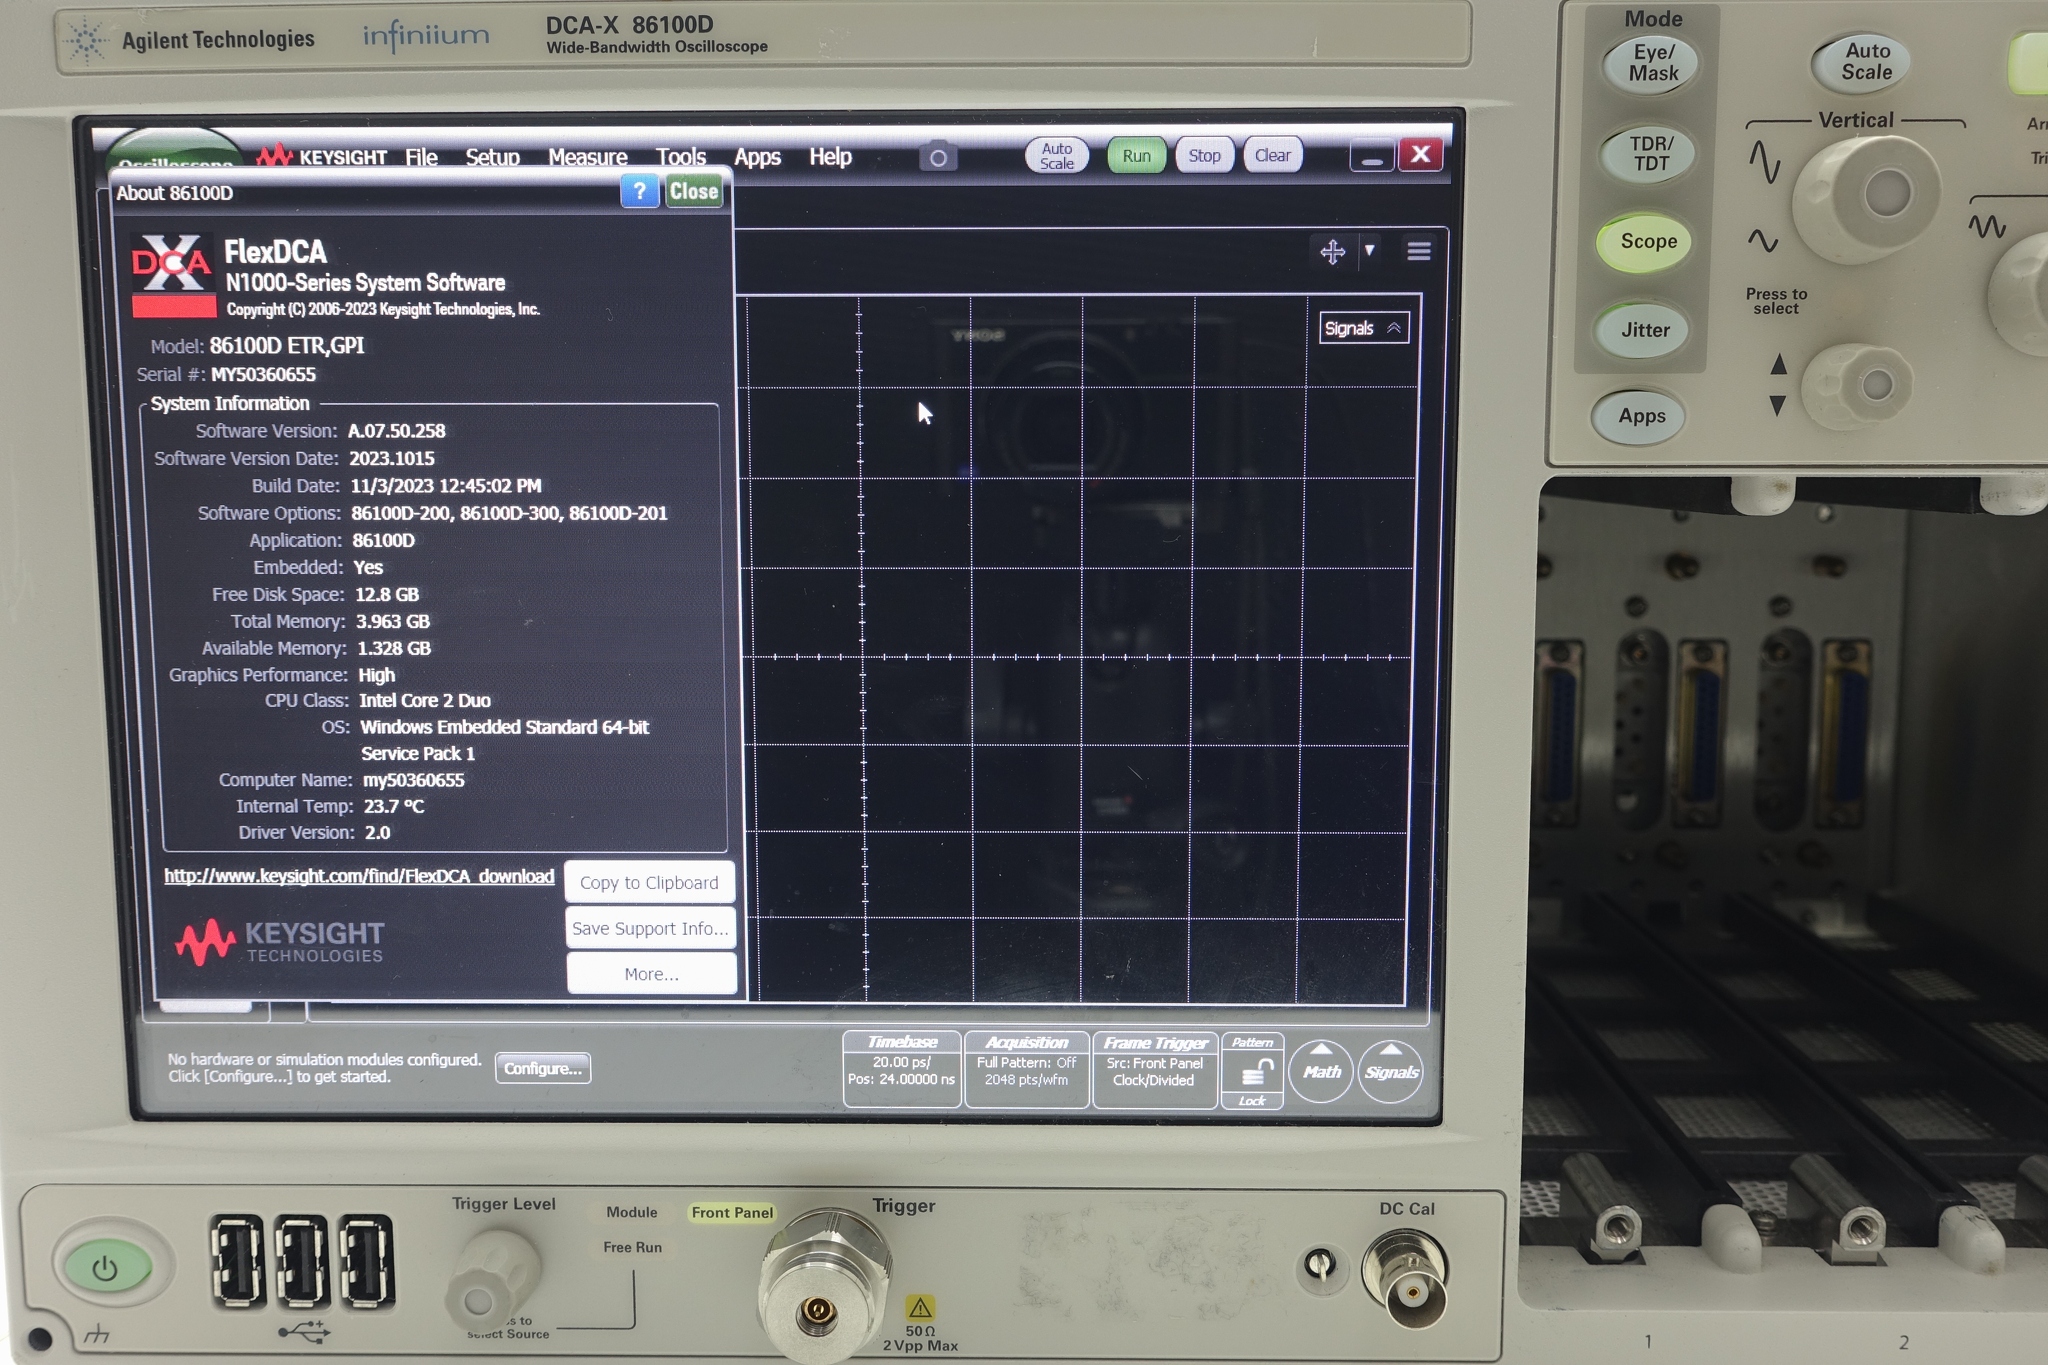Click the Pattern Lock icon
Image resolution: width=2048 pixels, height=1365 pixels.
[1252, 1071]
